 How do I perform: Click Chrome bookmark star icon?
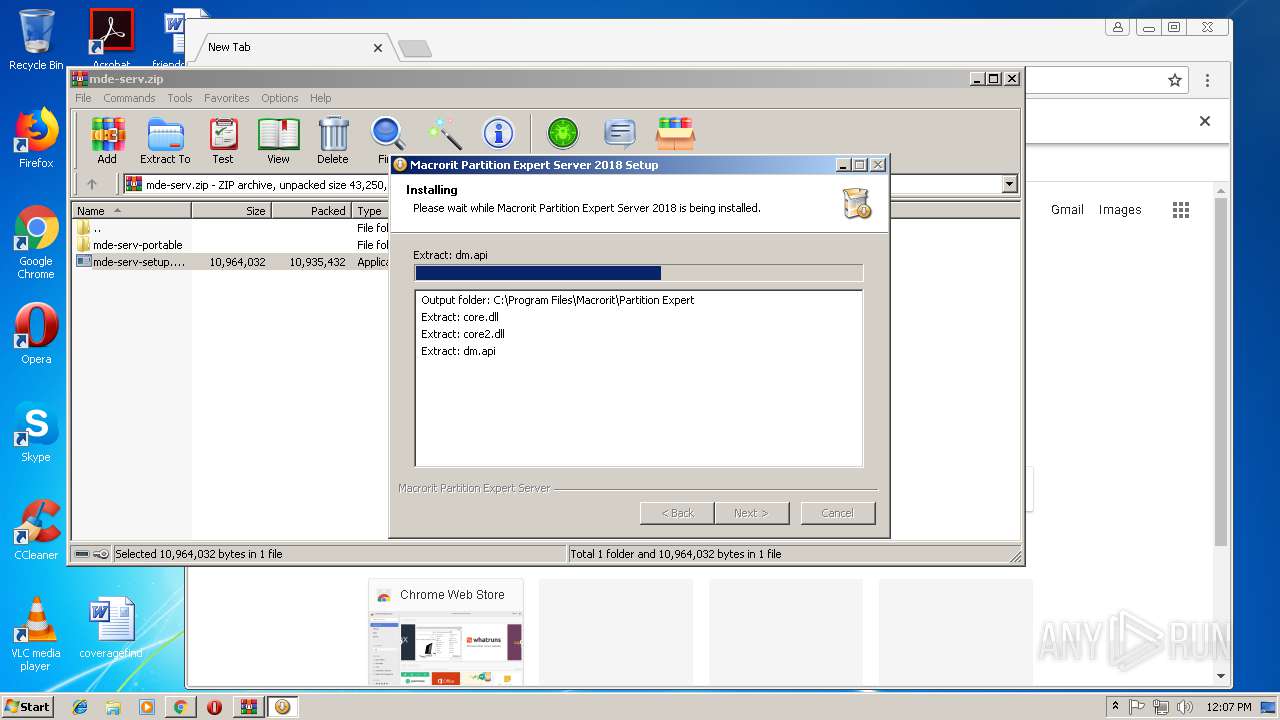pos(1175,81)
